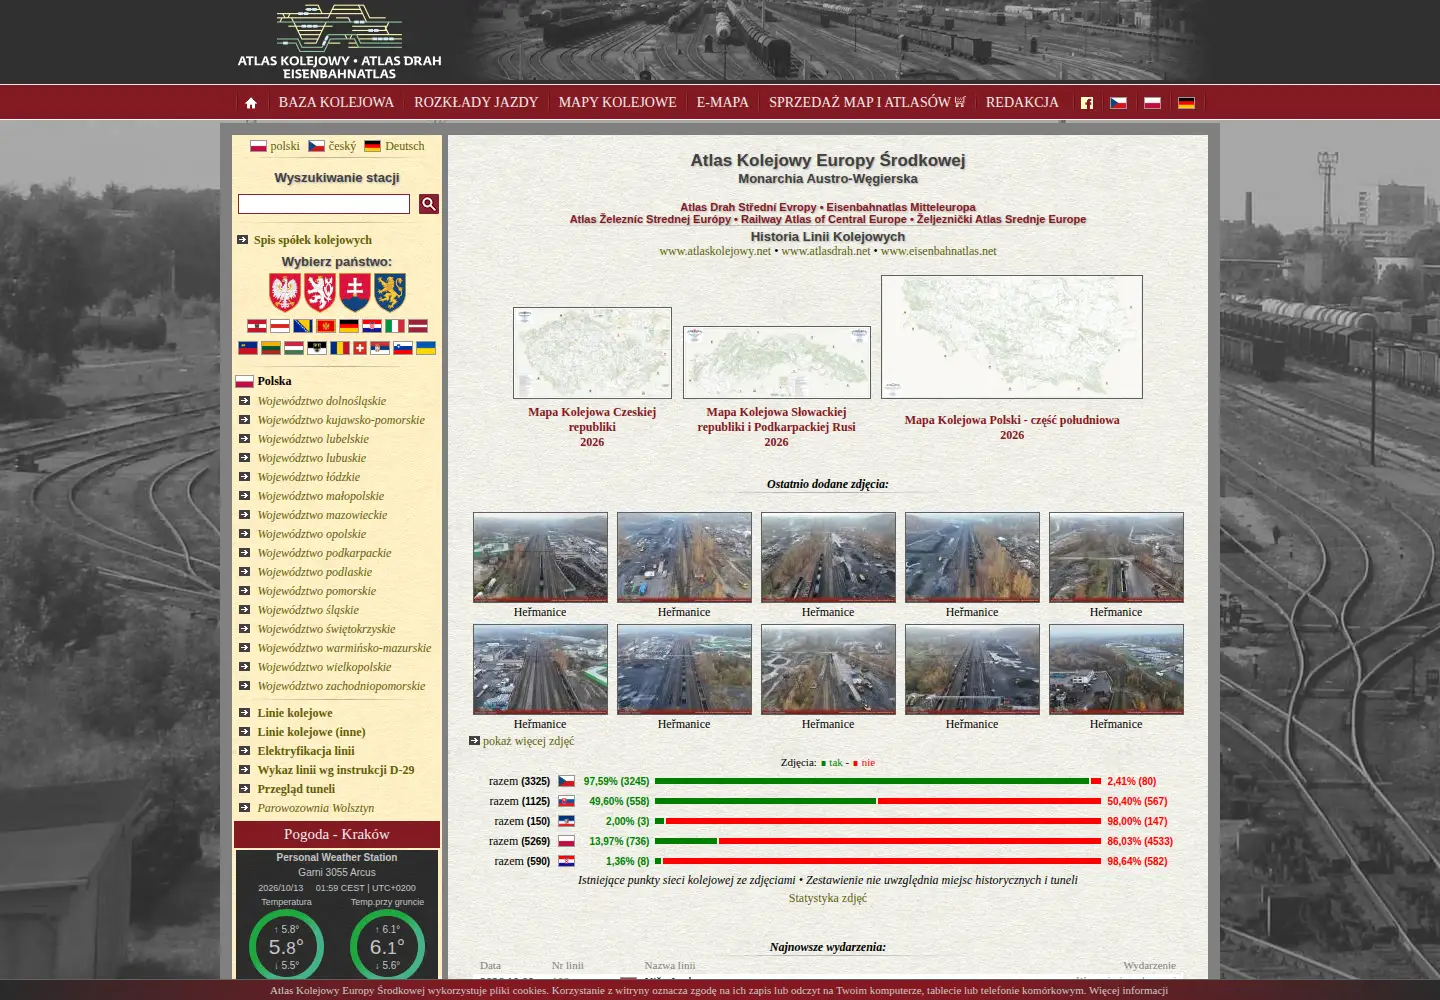Choose the German flag in the navbar

1186,103
